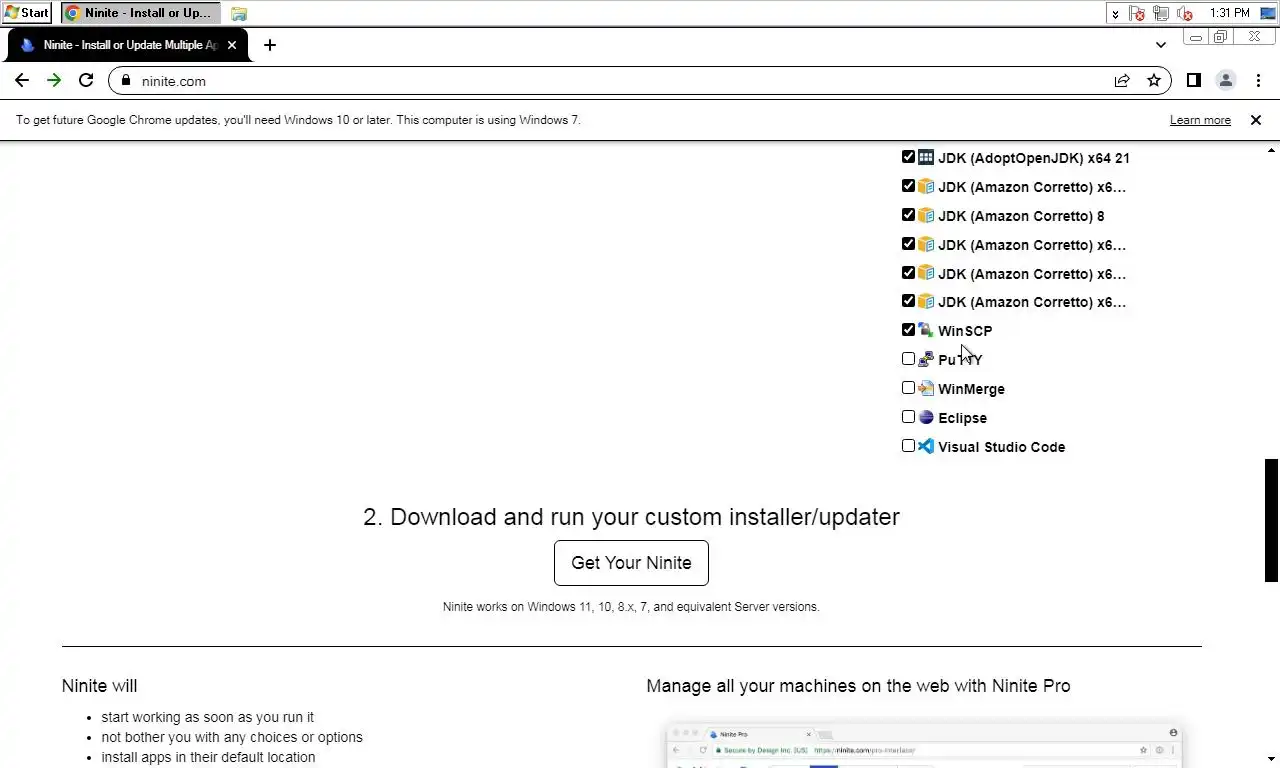Go forward with the green forward arrow
Image resolution: width=1280 pixels, height=768 pixels.
pos(54,80)
